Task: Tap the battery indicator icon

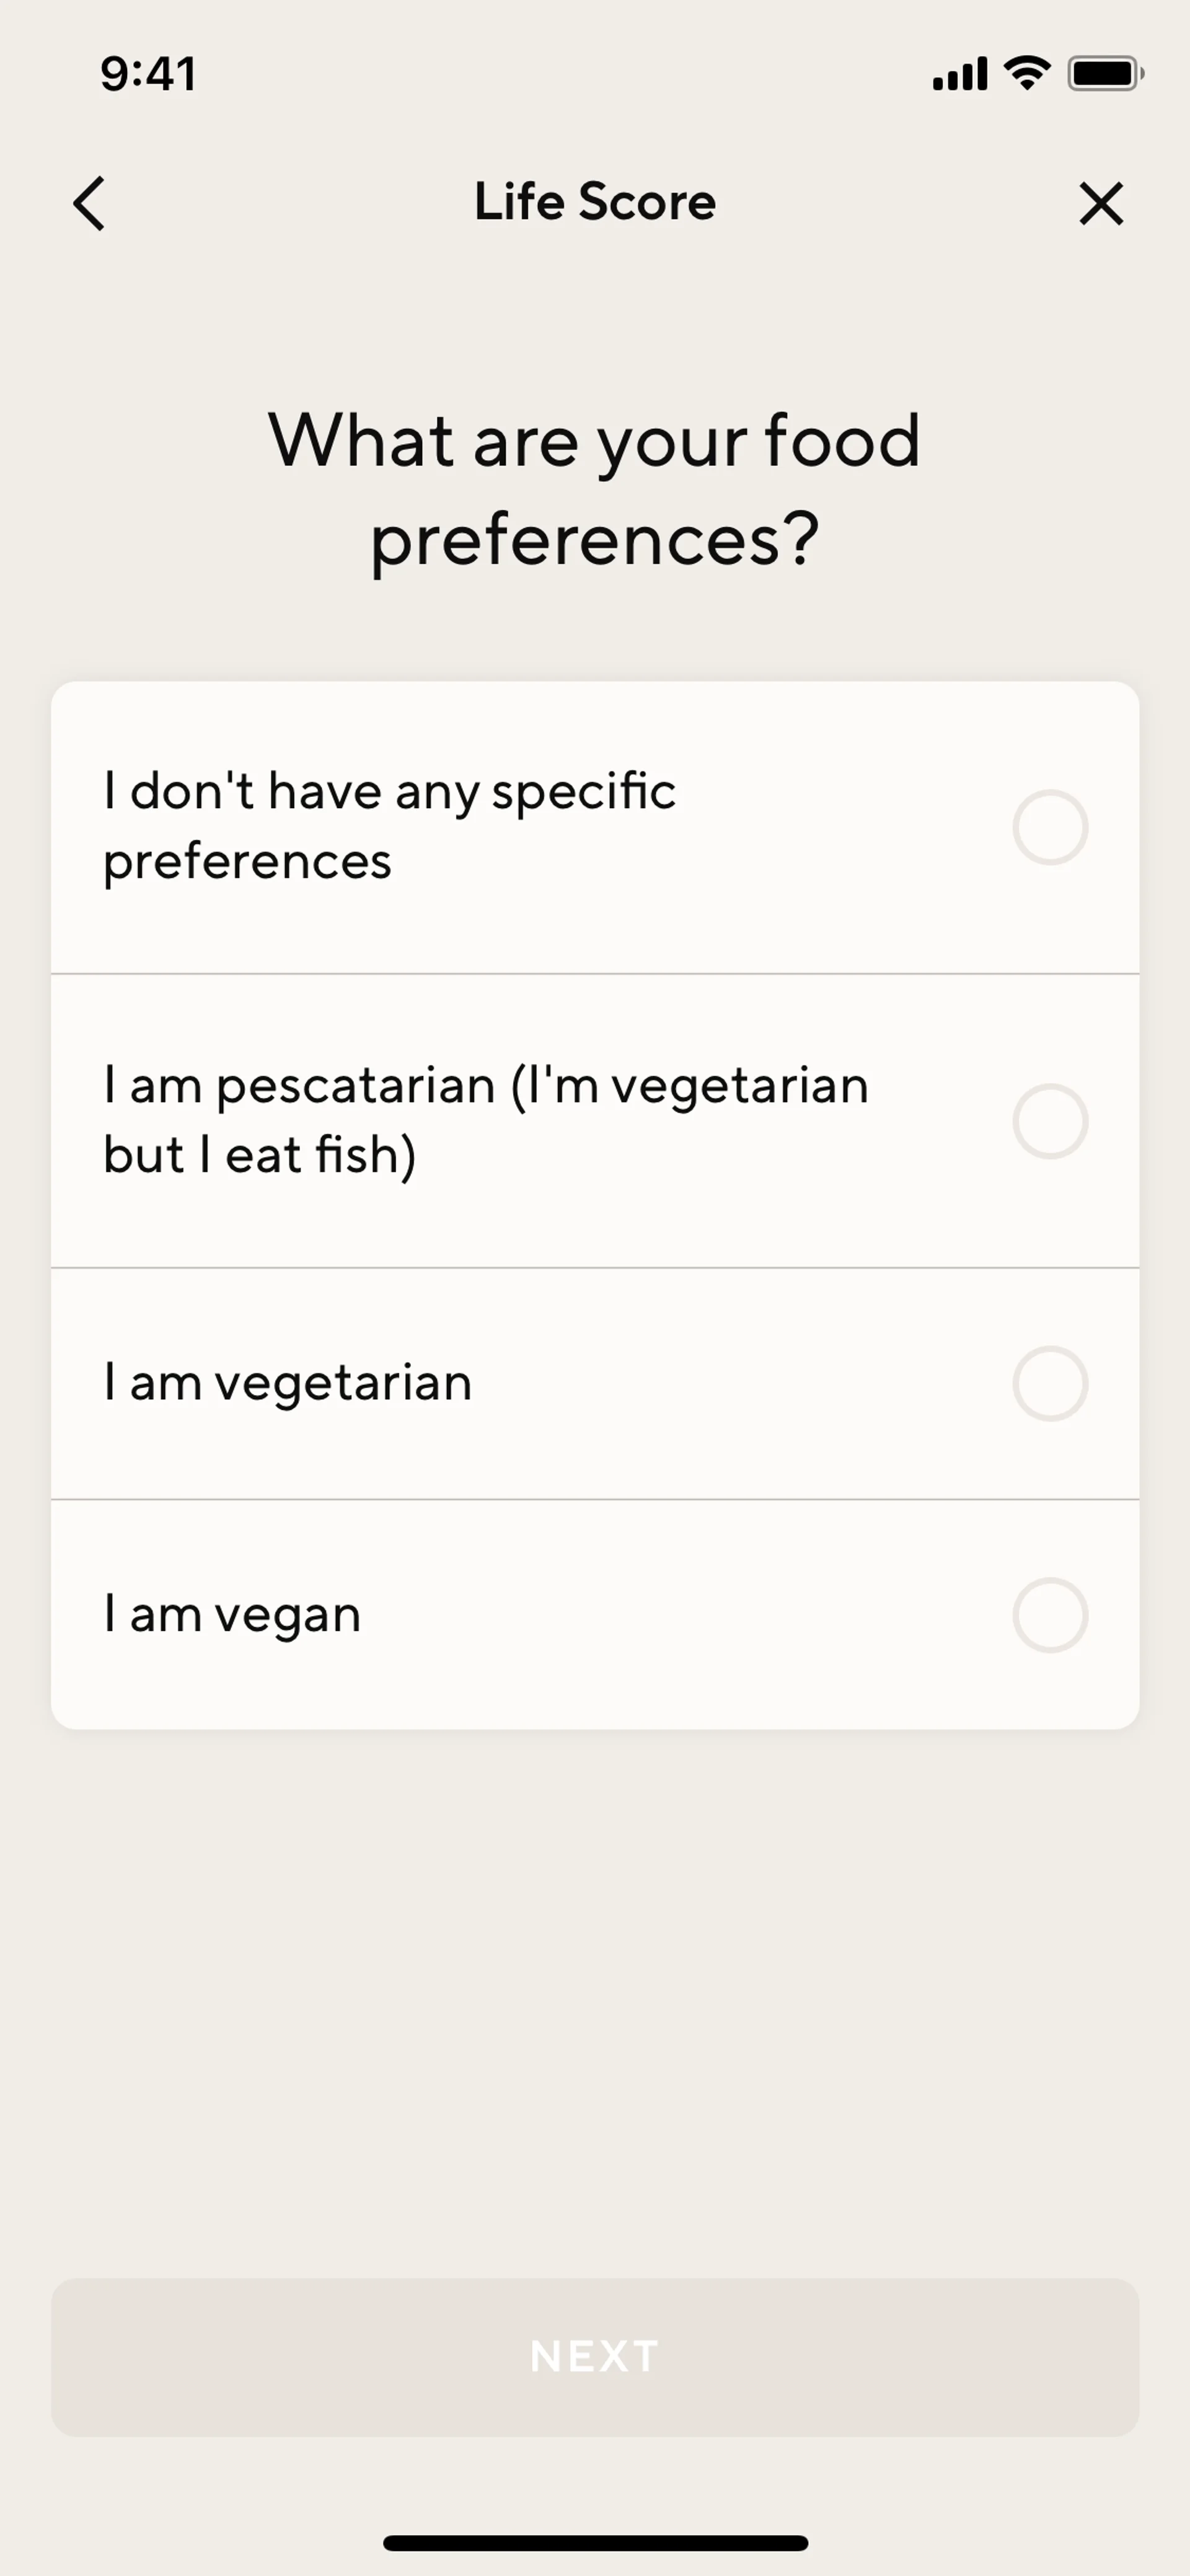Action: (1105, 74)
